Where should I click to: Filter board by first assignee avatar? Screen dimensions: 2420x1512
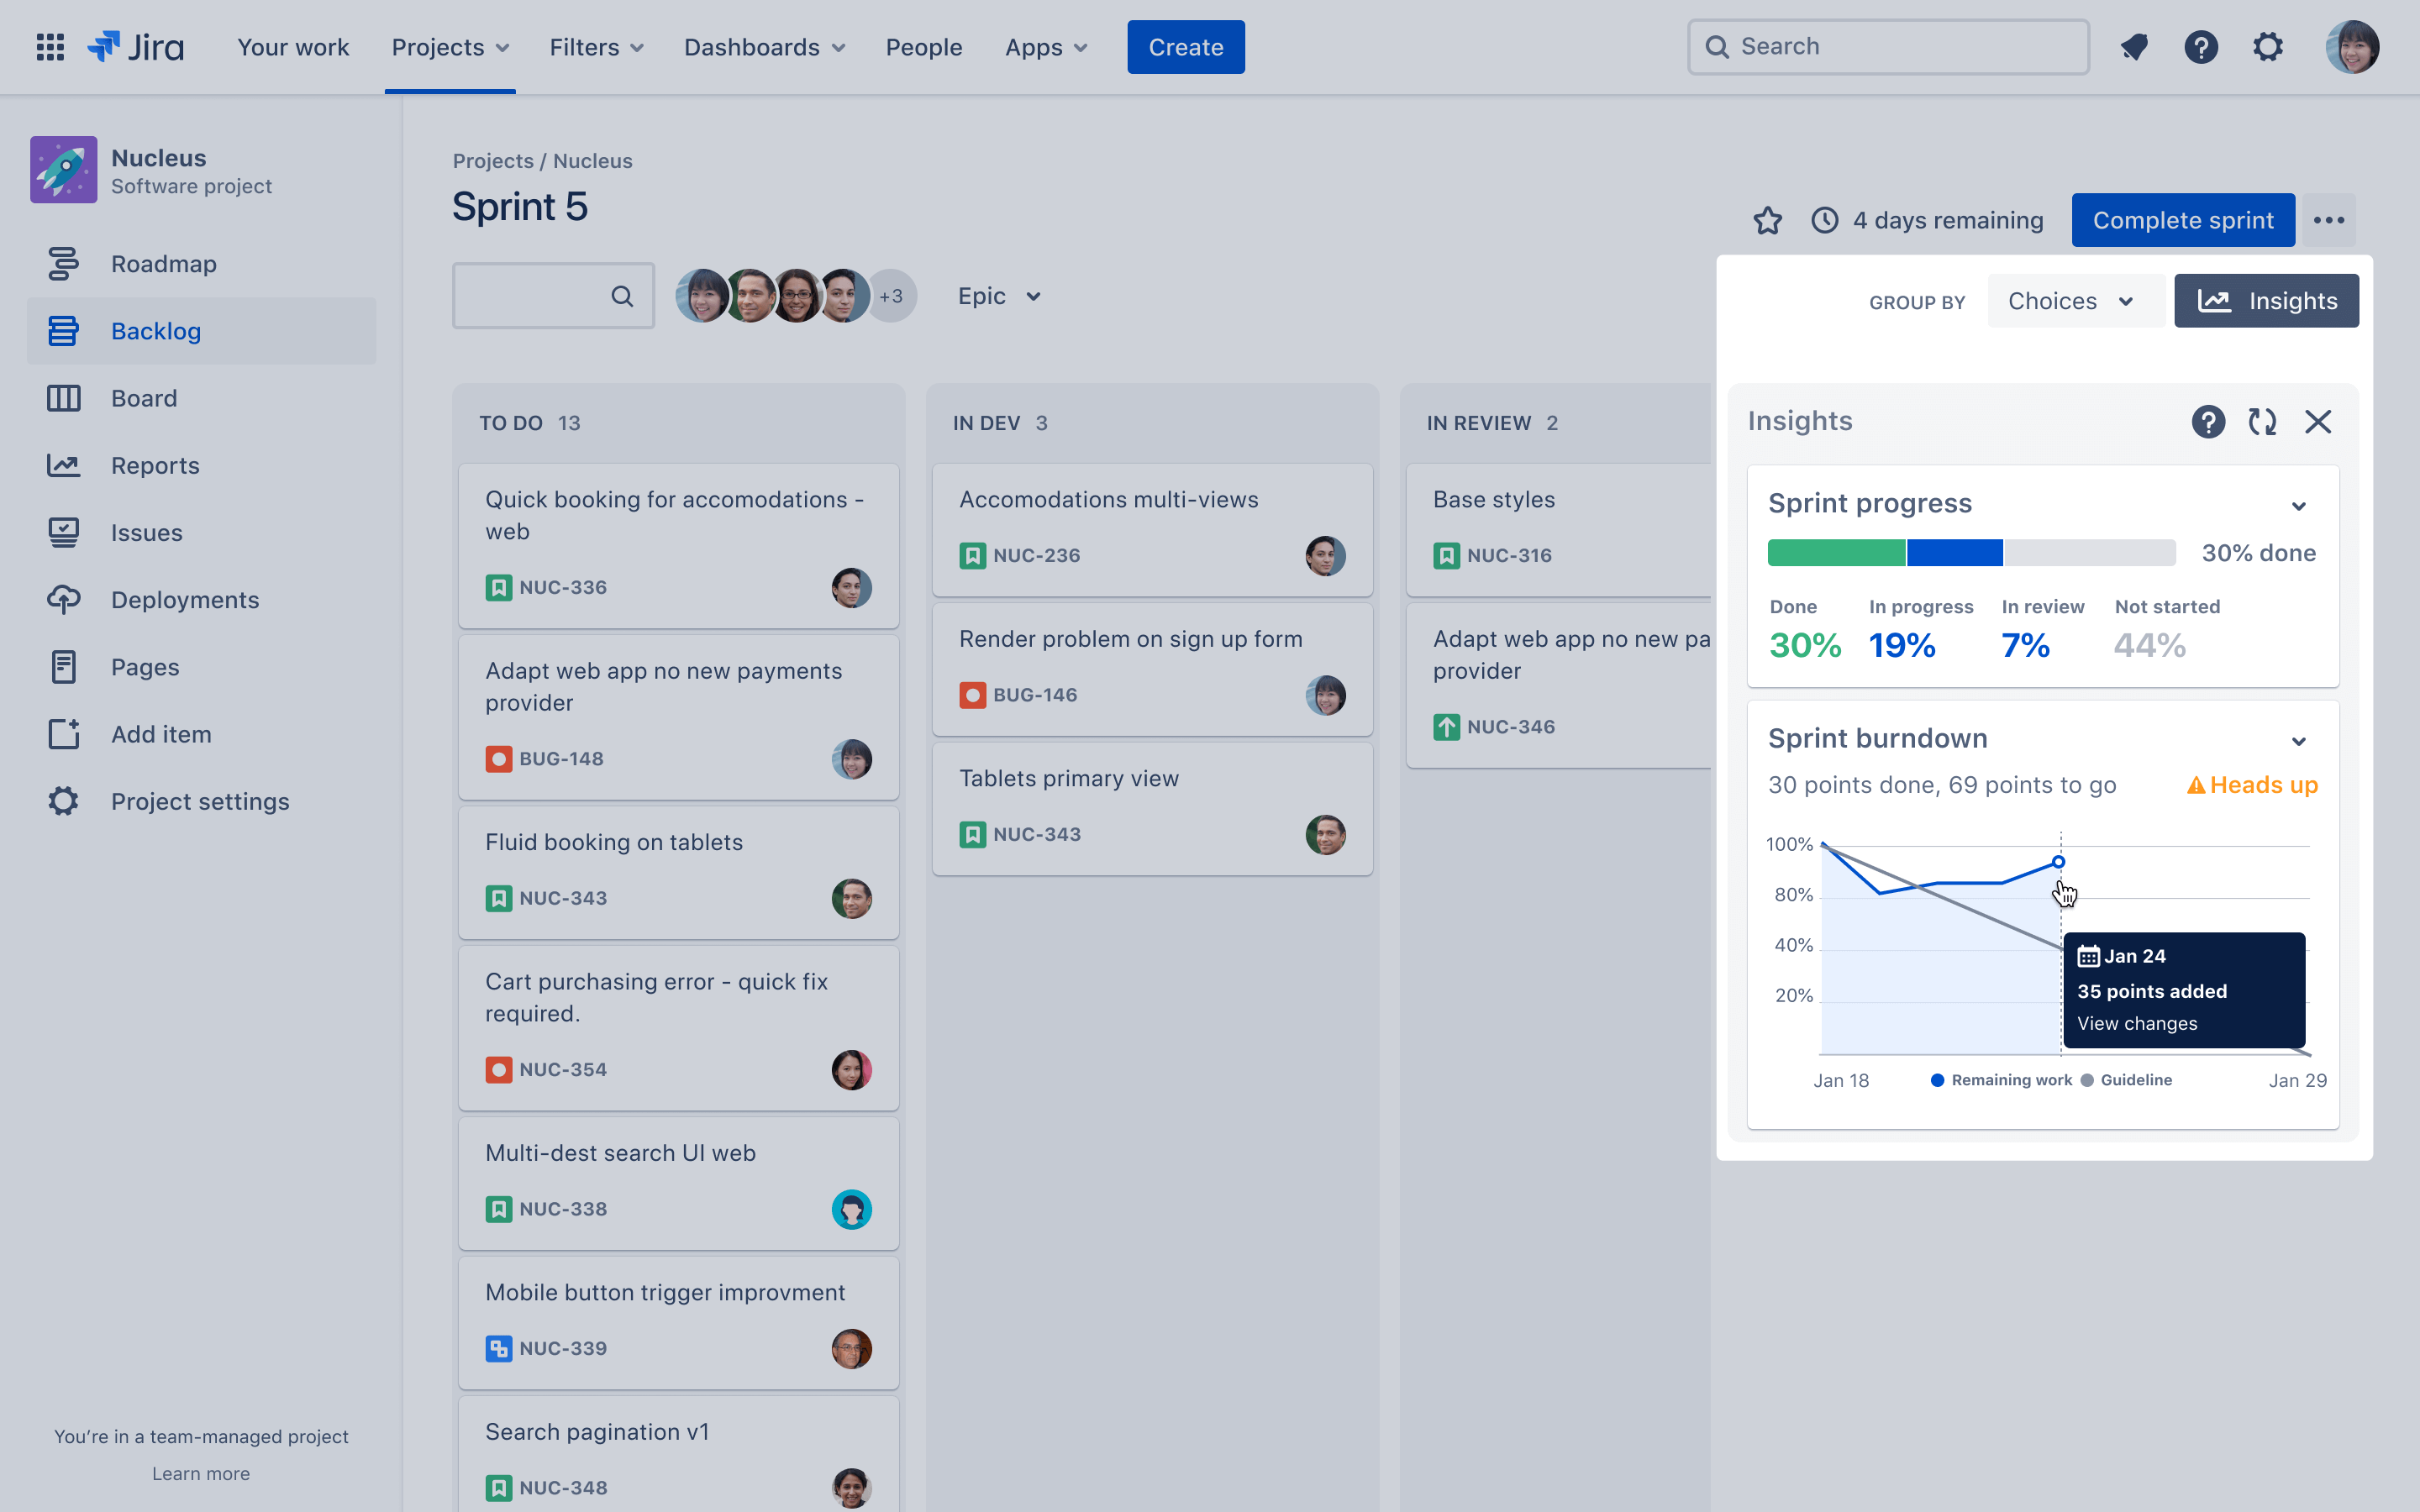pyautogui.click(x=701, y=296)
